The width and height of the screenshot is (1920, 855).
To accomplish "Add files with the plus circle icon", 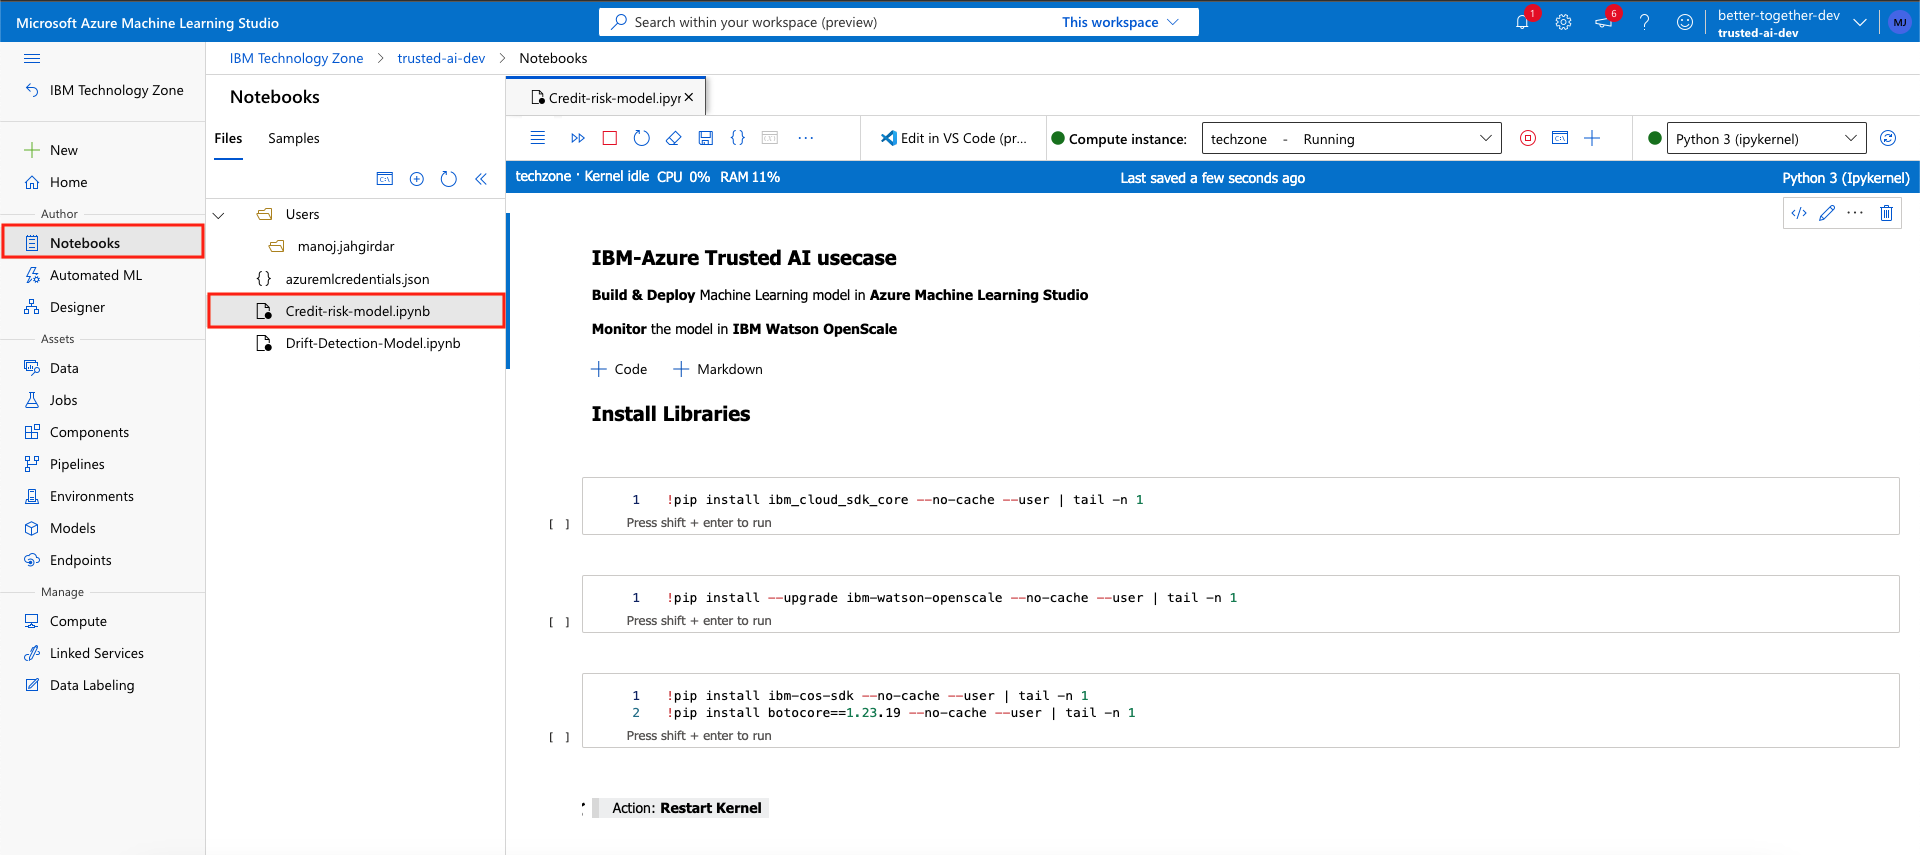I will 417,179.
